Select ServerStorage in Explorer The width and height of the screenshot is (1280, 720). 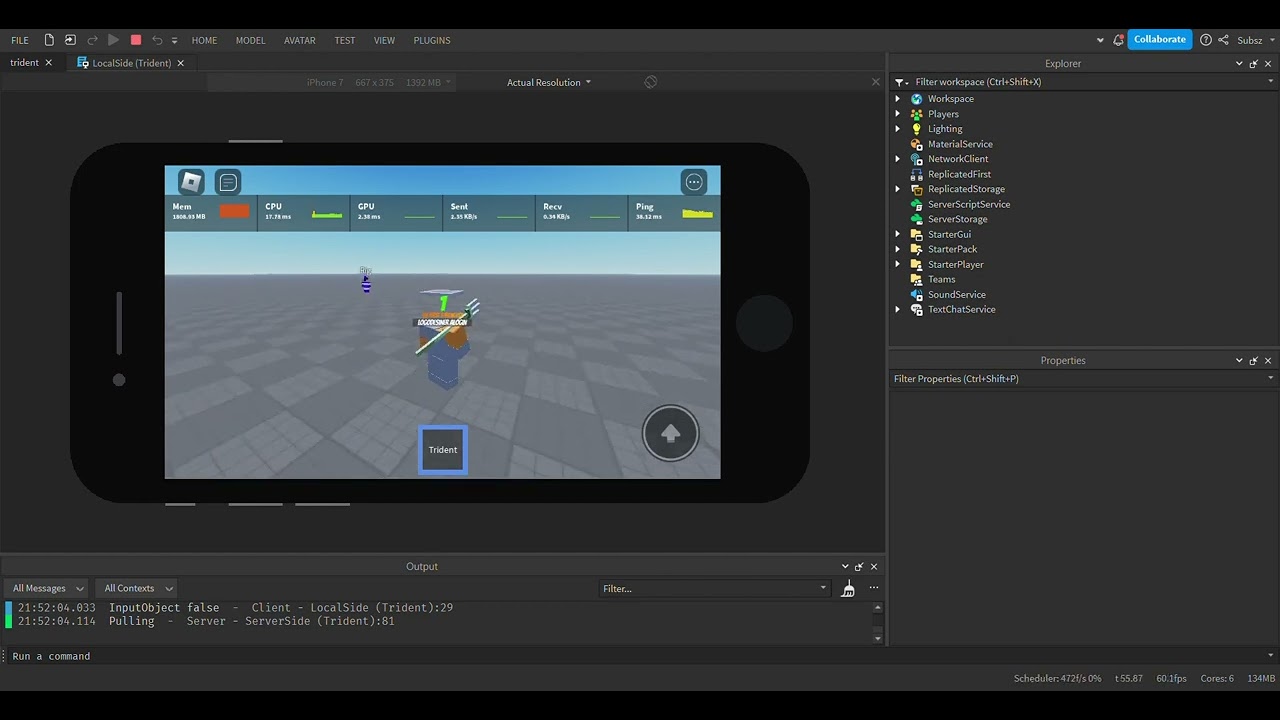coord(957,219)
